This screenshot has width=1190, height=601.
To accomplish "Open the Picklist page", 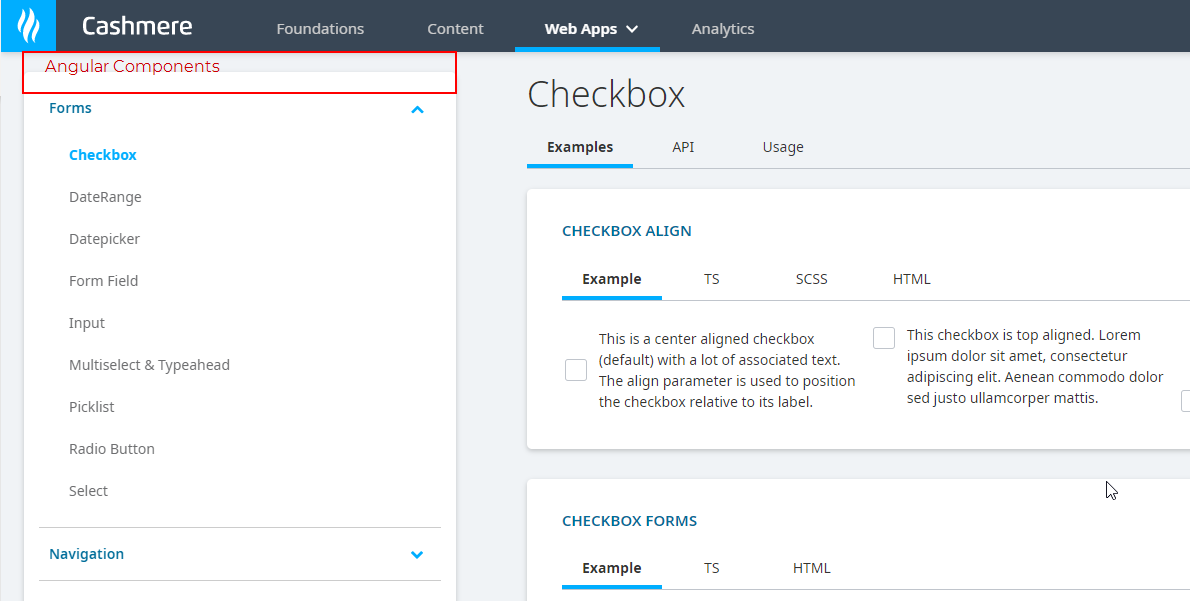I will [x=93, y=407].
